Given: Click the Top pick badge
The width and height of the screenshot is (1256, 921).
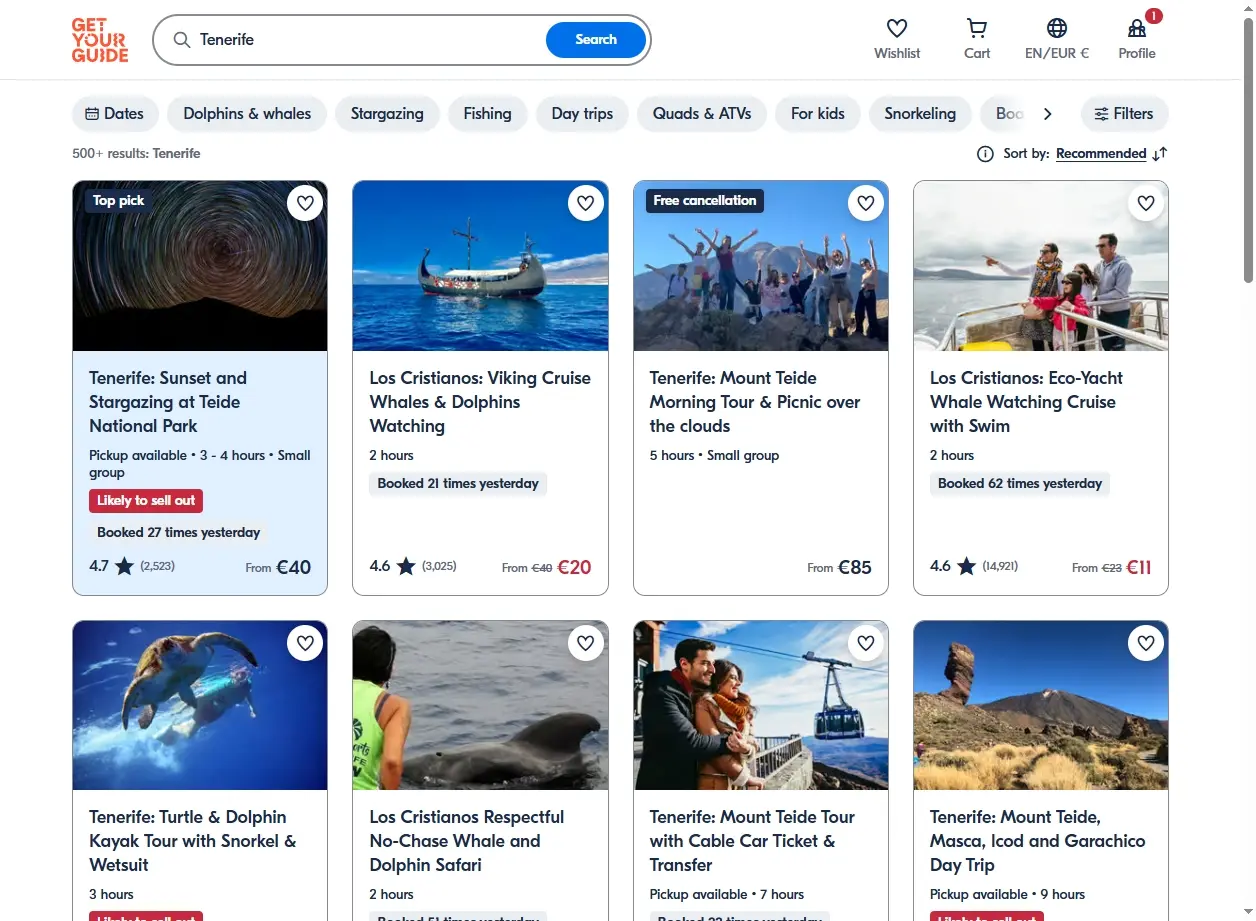Looking at the screenshot, I should click(x=118, y=201).
